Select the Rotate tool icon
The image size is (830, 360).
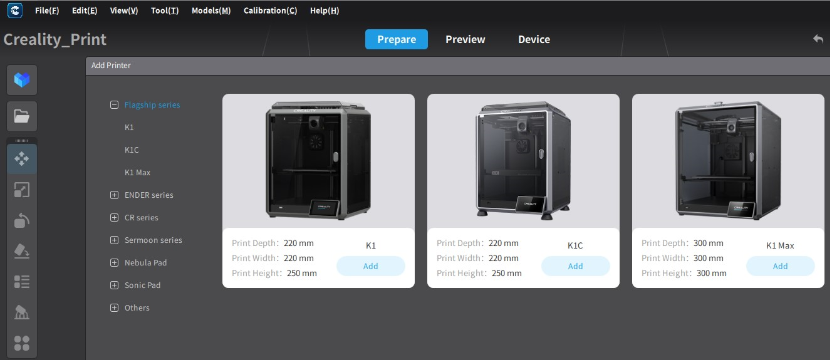(22, 220)
